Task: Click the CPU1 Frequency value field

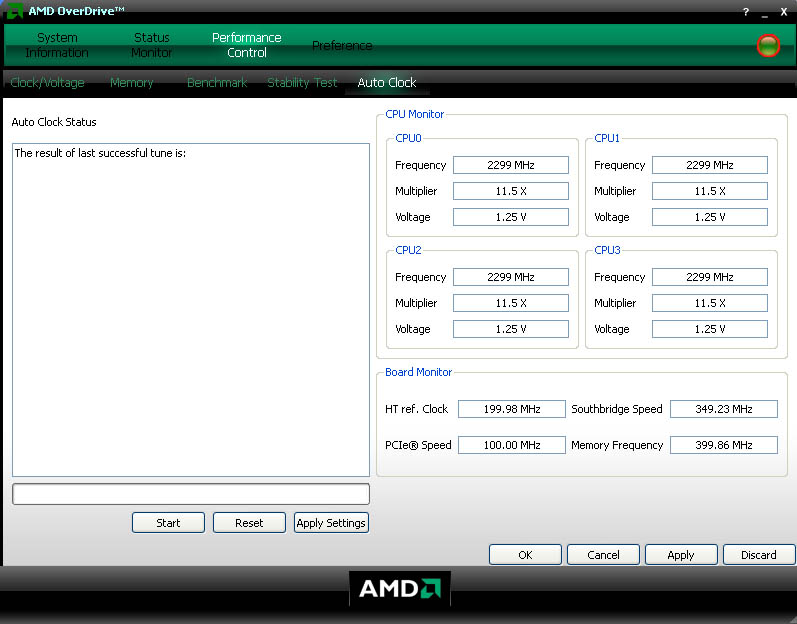Action: [x=710, y=165]
